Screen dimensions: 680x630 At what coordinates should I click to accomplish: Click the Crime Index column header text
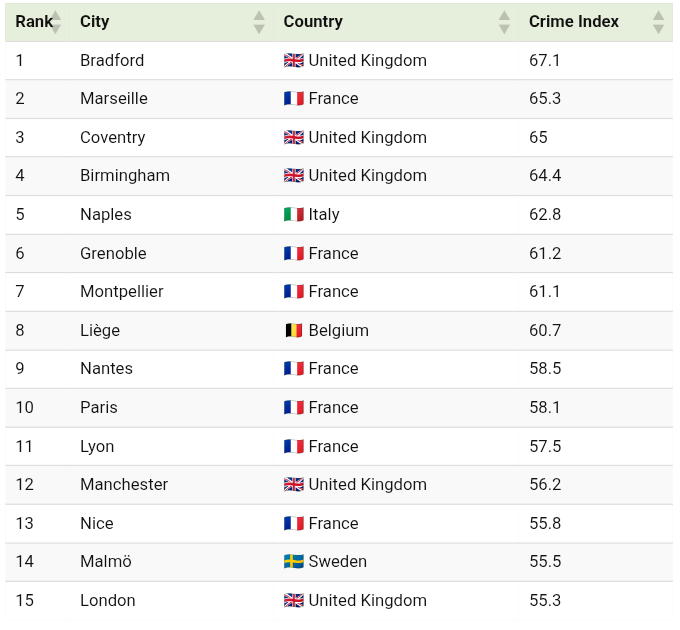574,22
